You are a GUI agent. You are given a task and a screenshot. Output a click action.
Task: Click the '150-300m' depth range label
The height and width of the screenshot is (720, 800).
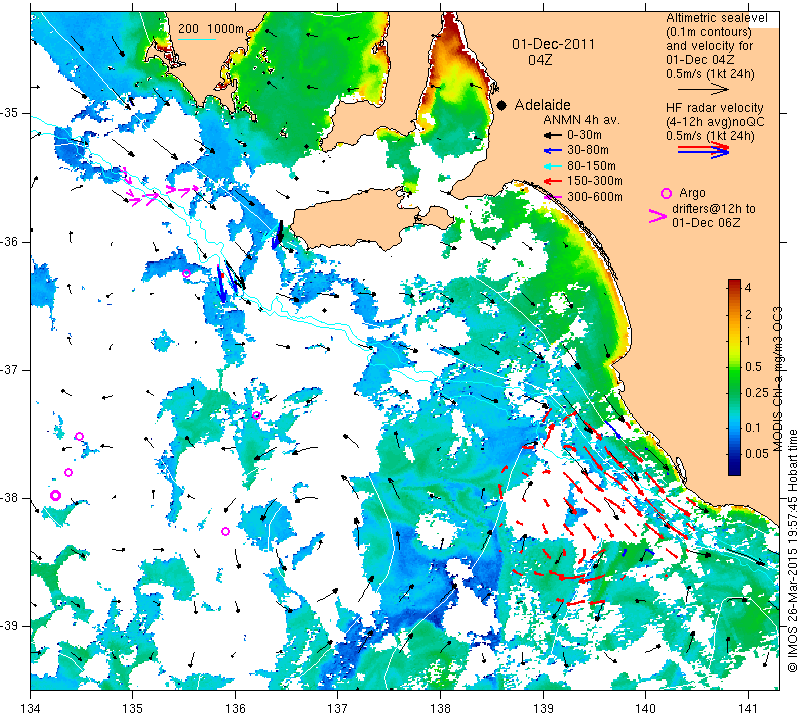(x=595, y=181)
